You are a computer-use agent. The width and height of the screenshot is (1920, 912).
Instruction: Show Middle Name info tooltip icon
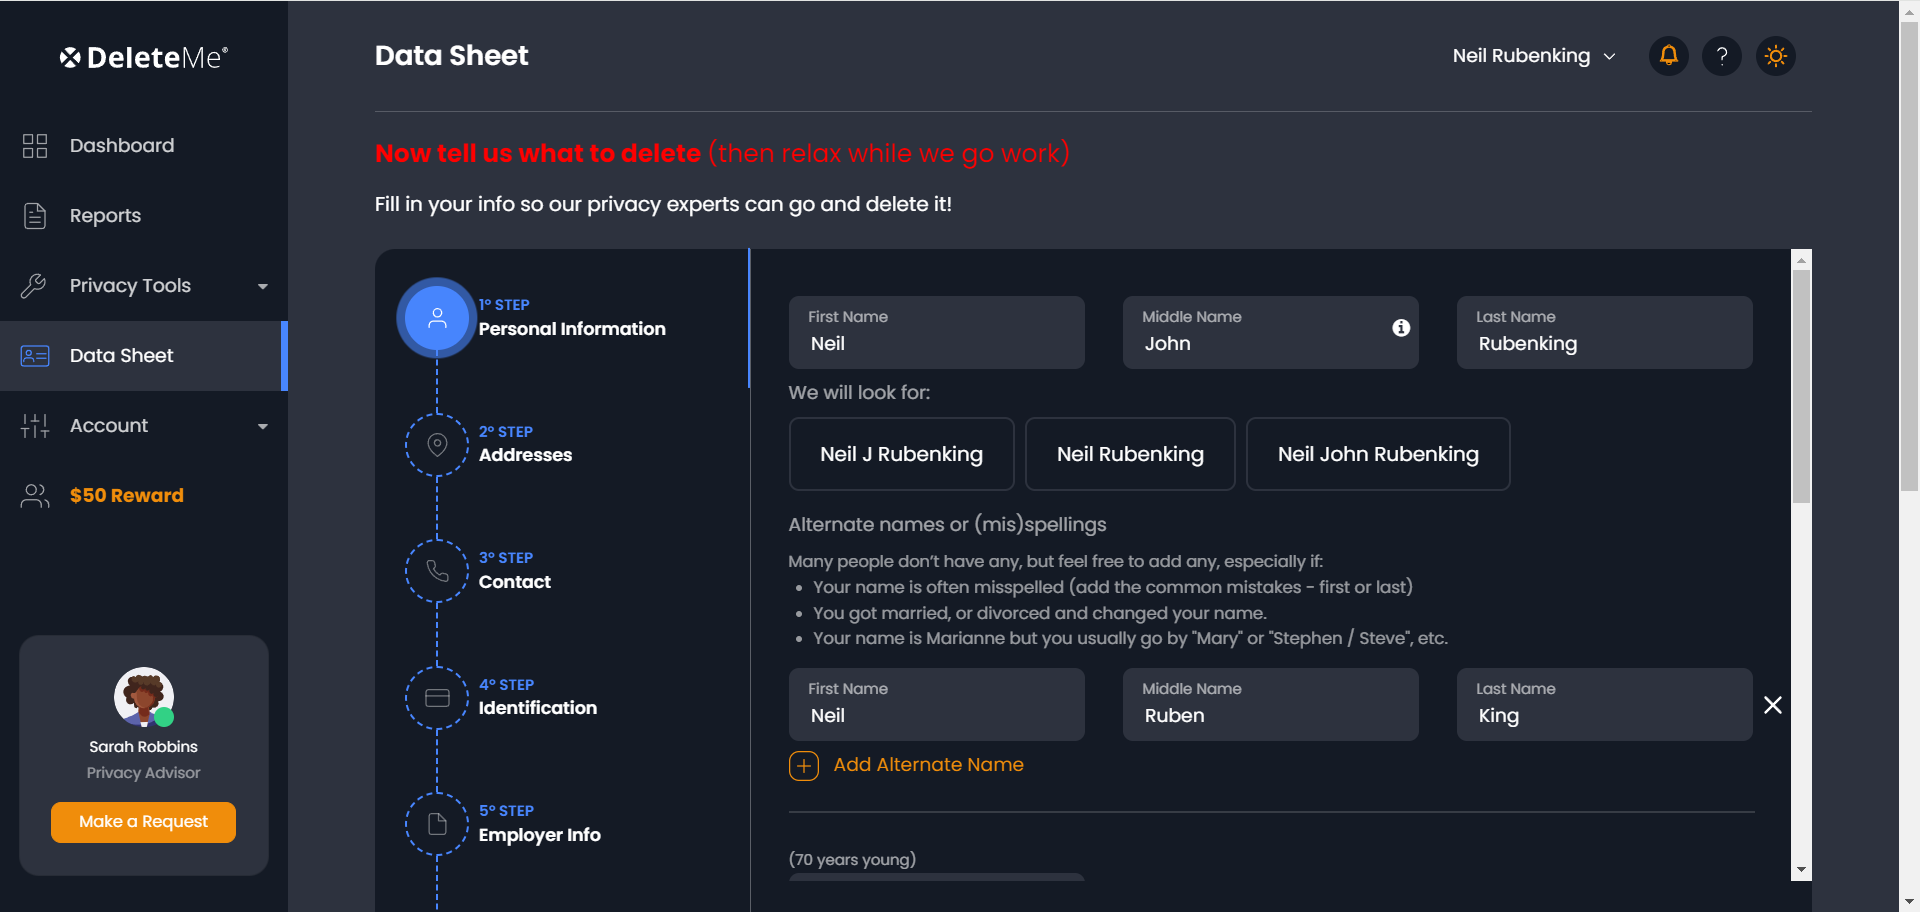(x=1401, y=328)
